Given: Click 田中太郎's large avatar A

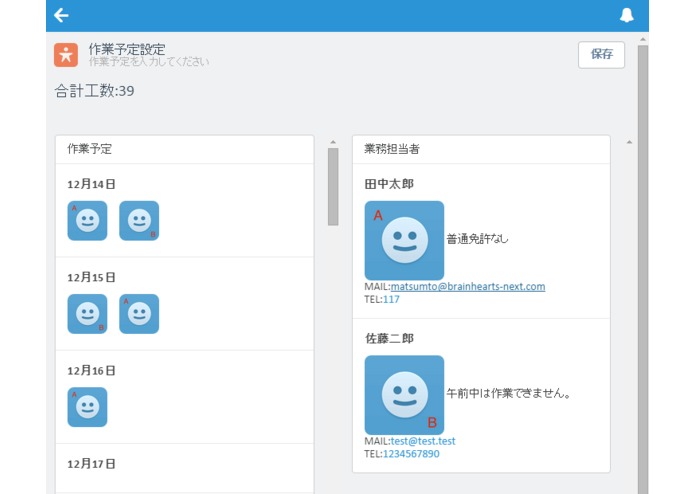Looking at the screenshot, I should click(404, 241).
